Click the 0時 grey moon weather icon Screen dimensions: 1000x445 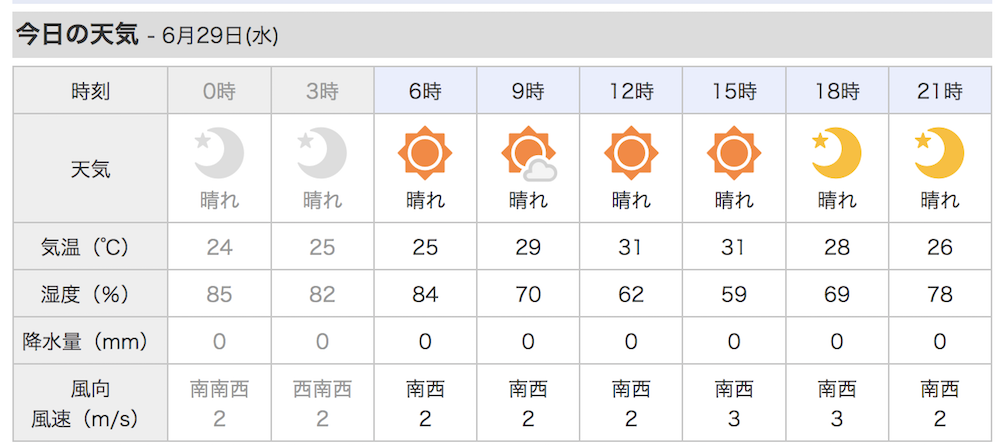[x=219, y=152]
